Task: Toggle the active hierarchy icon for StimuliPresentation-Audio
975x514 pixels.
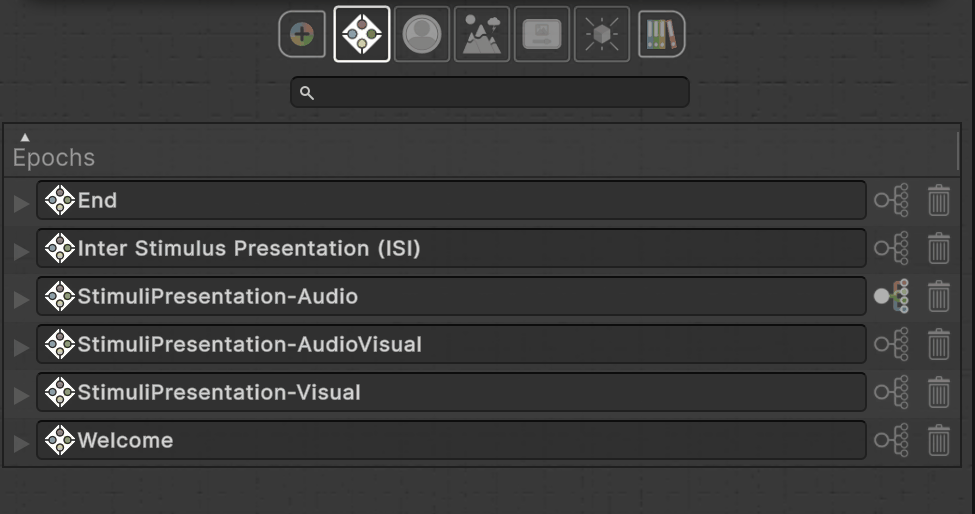Action: [x=891, y=296]
